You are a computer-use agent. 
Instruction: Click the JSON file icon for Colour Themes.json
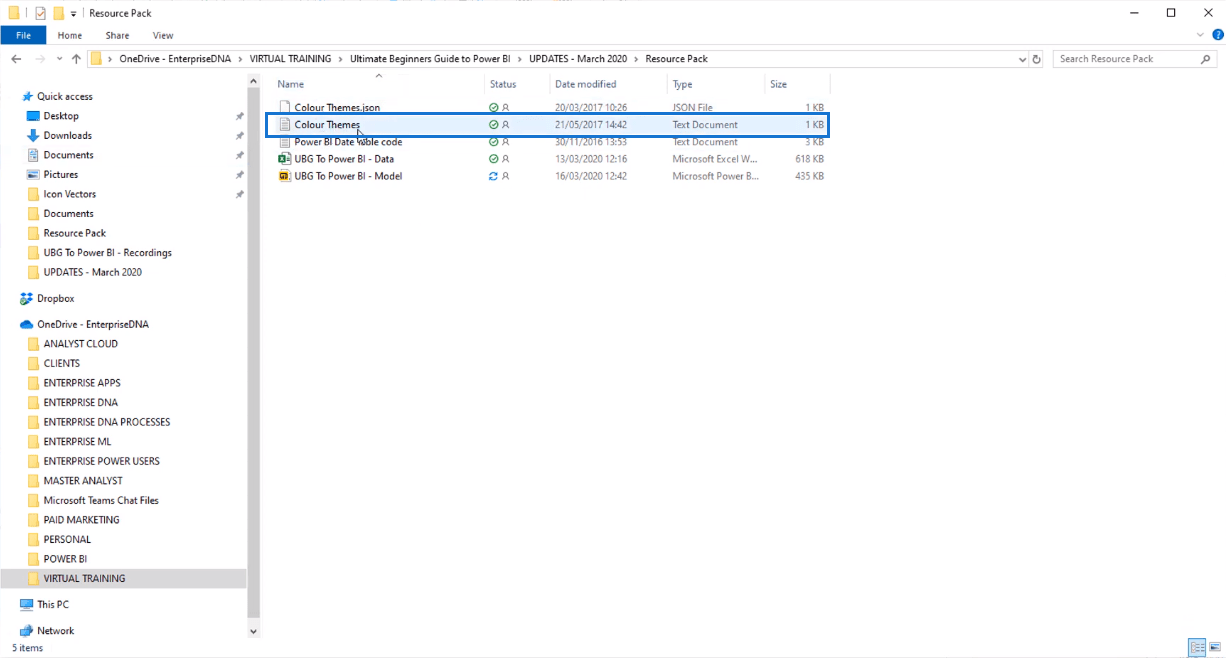pos(284,107)
